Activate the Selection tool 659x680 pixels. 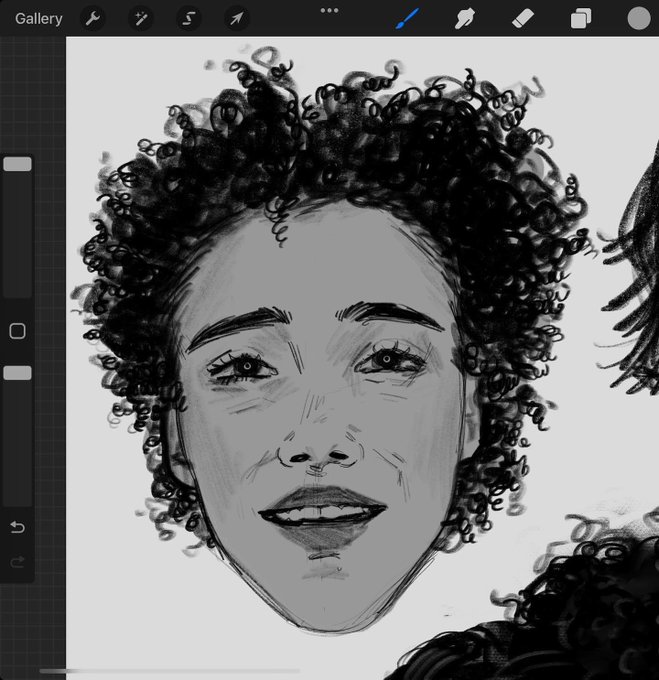tap(189, 19)
